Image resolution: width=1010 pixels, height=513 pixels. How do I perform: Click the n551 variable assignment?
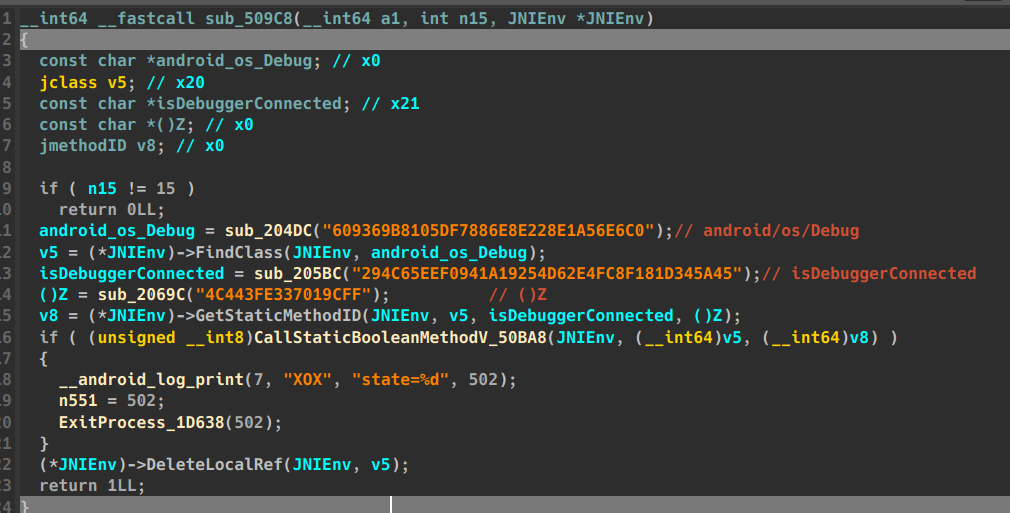[x=78, y=400]
